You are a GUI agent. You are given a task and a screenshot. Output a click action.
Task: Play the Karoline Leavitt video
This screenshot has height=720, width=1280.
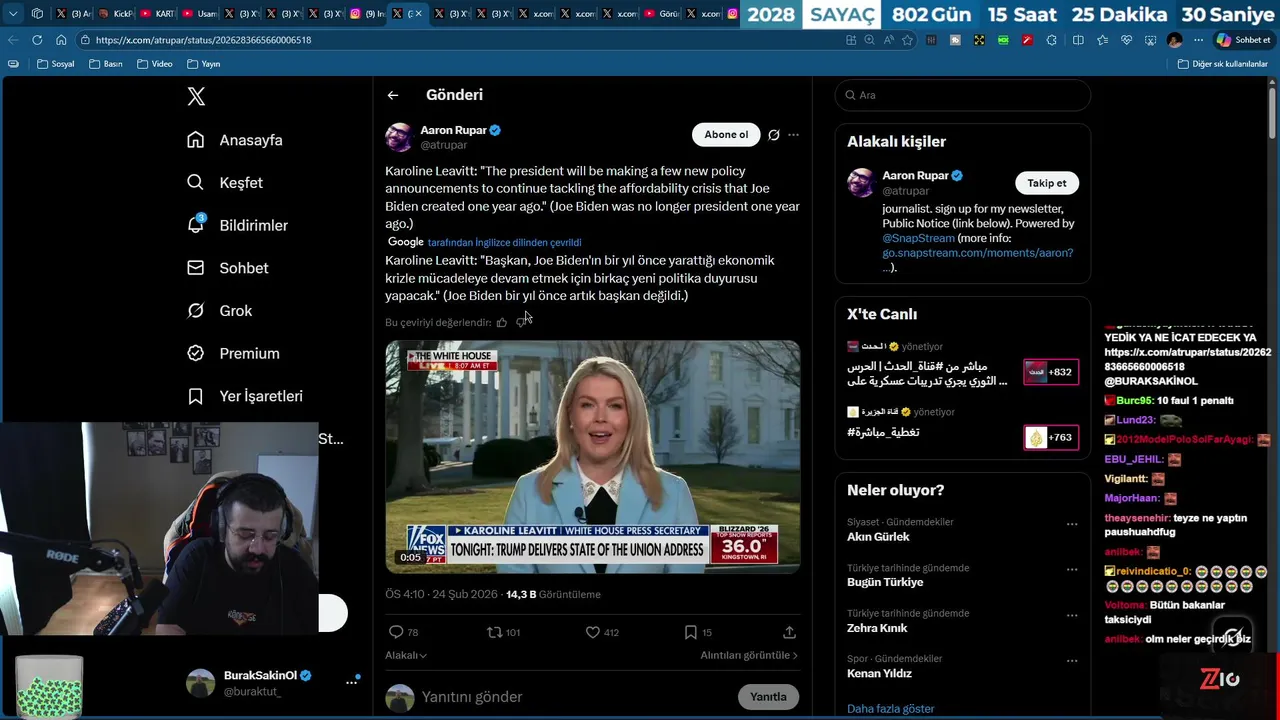pyautogui.click(x=593, y=457)
